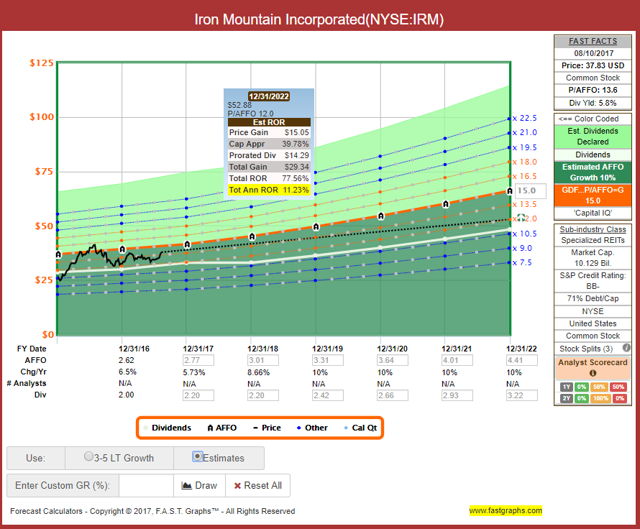Edit the dividend field 2.42
Viewport: 640px width, 529px height.
tap(328, 396)
